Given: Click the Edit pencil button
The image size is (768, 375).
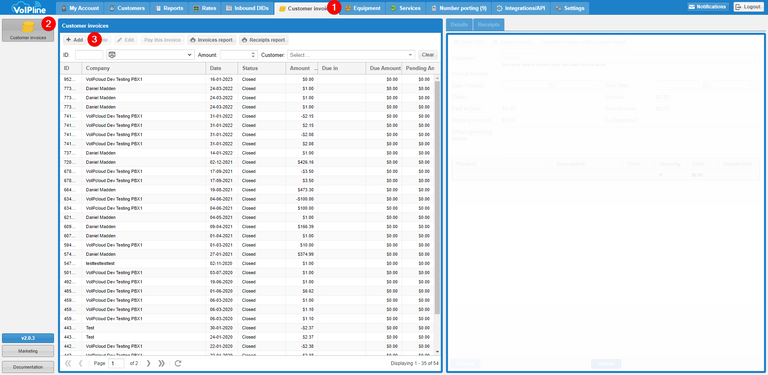Looking at the screenshot, I should coord(125,40).
